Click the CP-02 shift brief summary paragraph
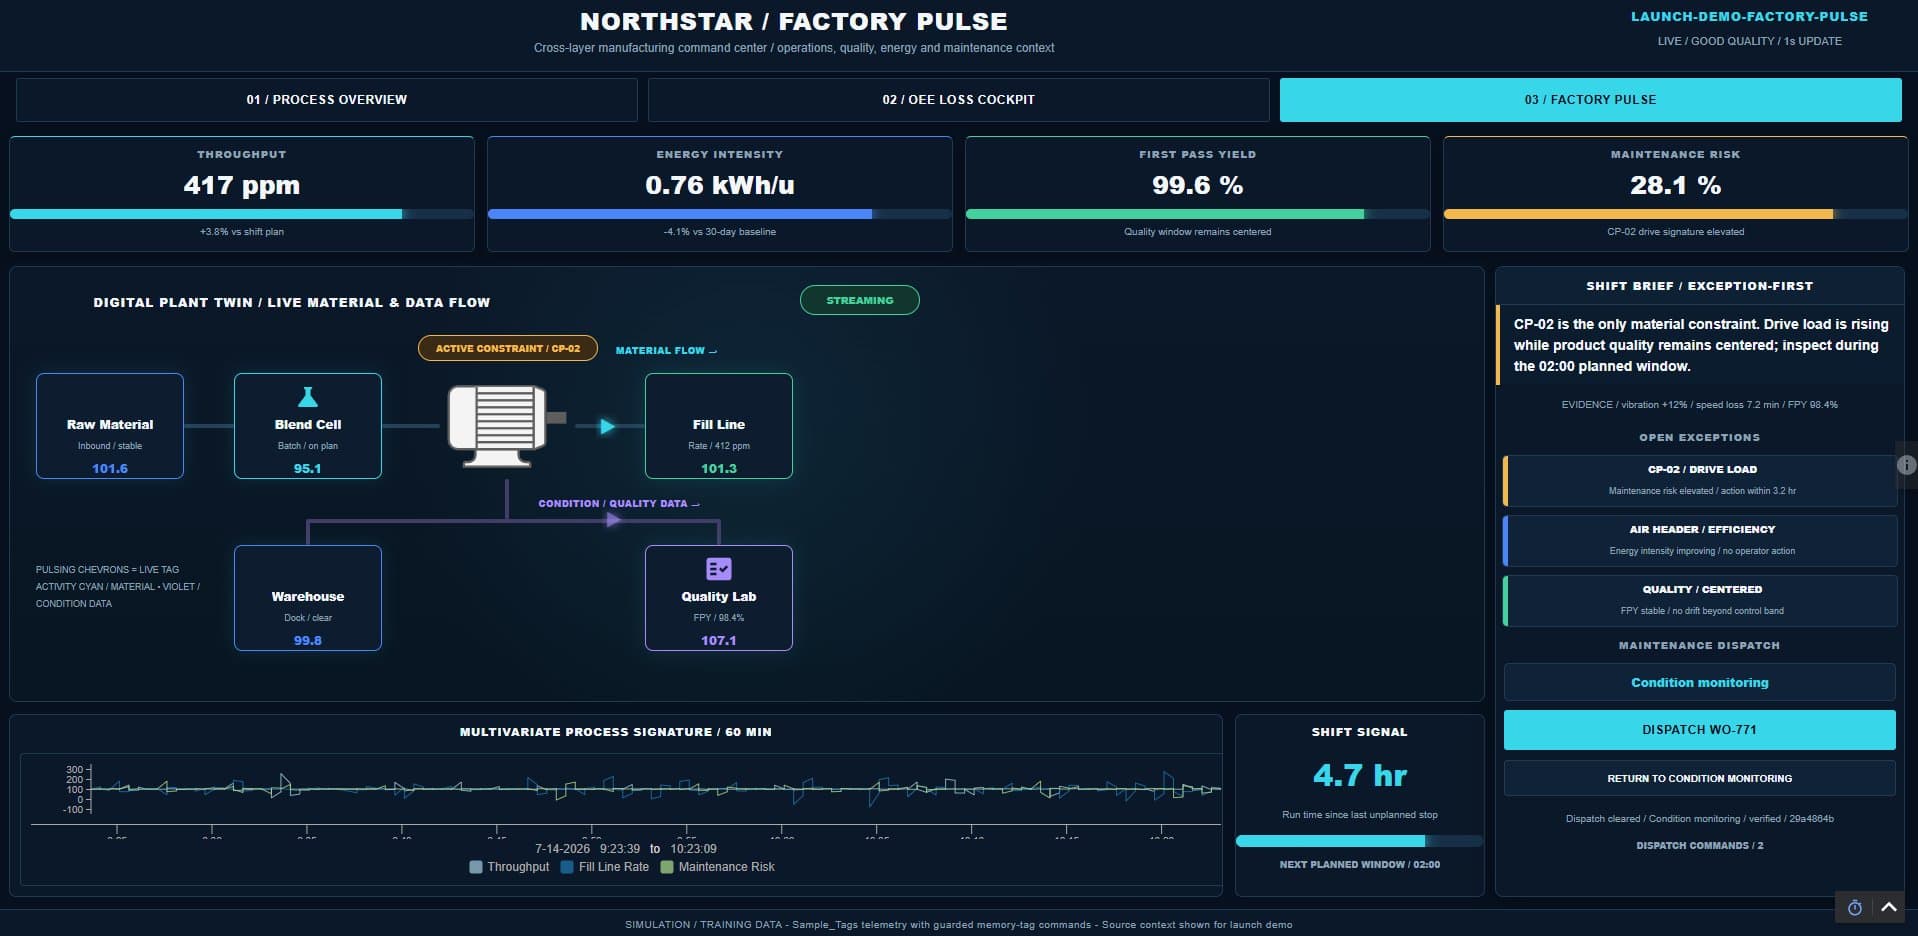This screenshot has height=936, width=1918. (x=1701, y=345)
